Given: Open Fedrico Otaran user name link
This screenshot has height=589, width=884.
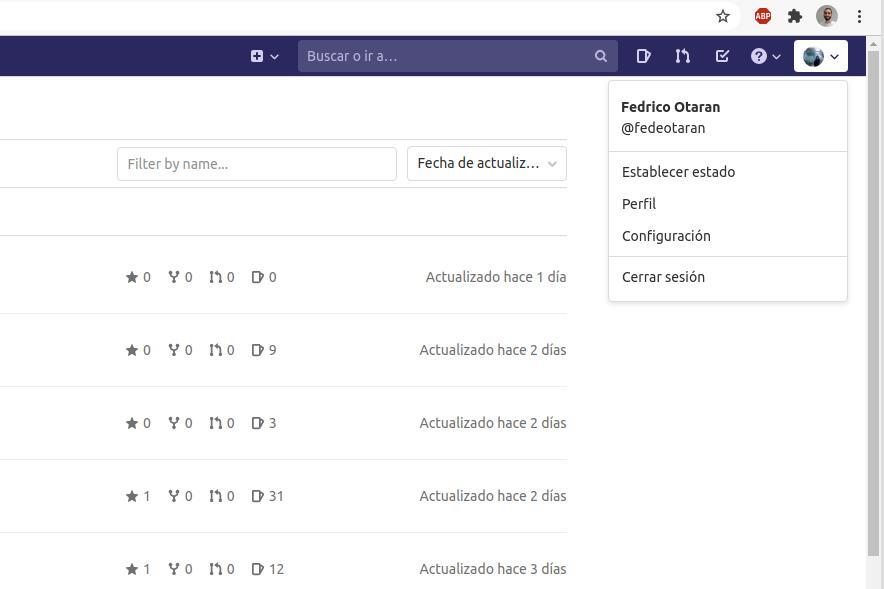Looking at the screenshot, I should (670, 107).
